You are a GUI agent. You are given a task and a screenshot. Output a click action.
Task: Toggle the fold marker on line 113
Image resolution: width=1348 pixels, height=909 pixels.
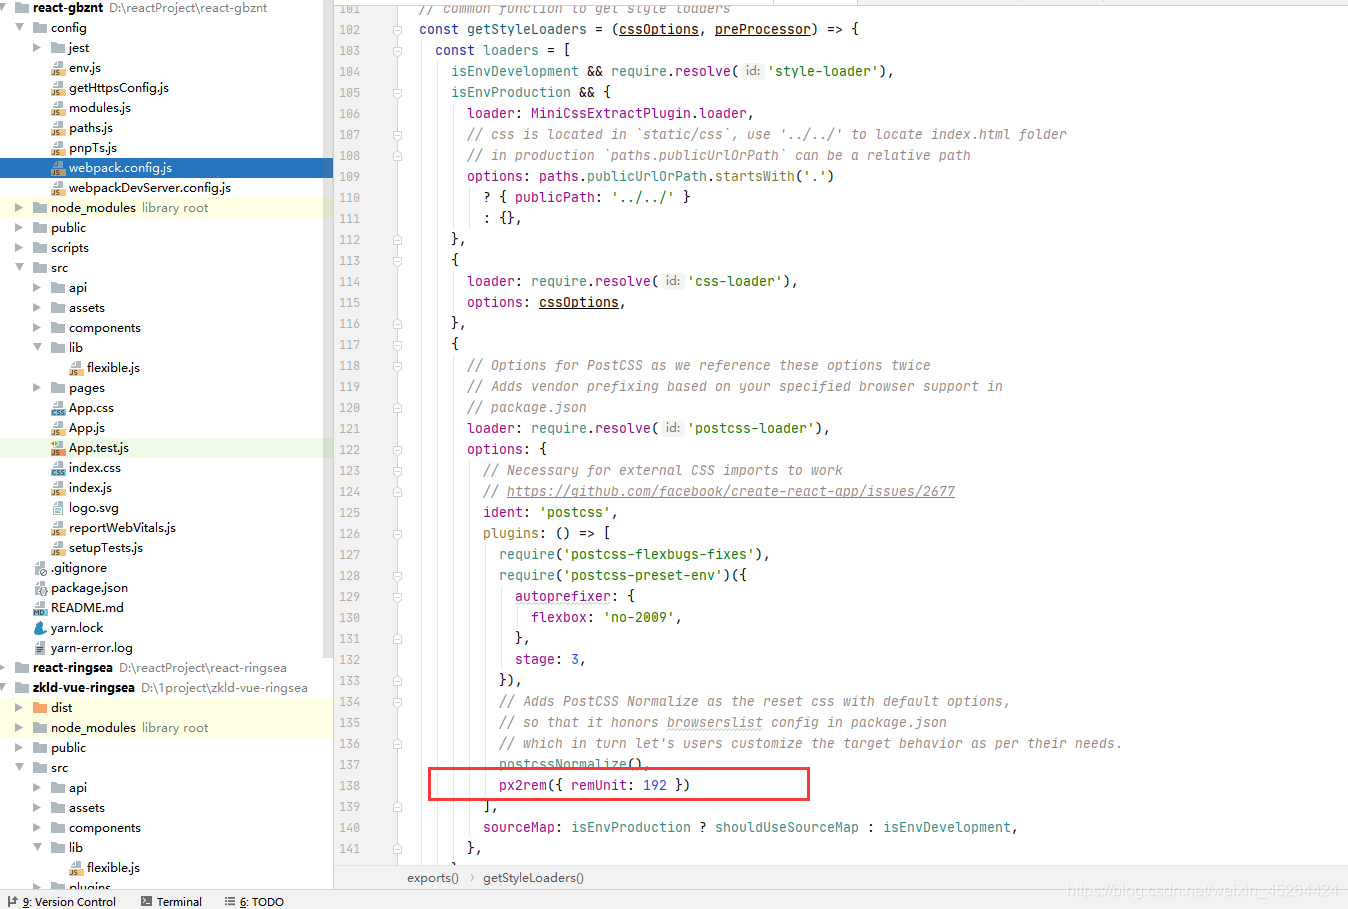click(x=397, y=261)
